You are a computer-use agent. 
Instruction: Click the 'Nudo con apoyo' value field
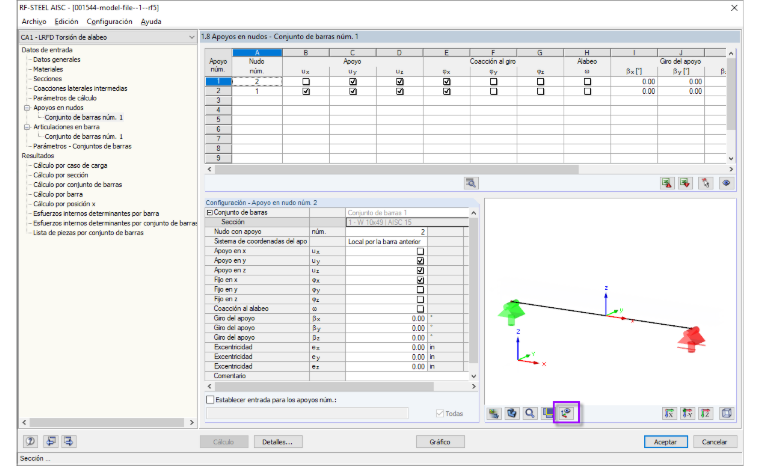pyautogui.click(x=387, y=232)
